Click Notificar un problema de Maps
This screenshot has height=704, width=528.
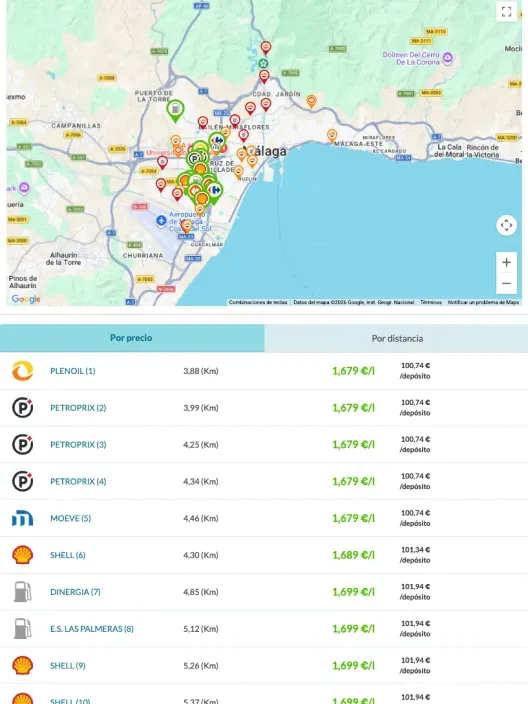[483, 302]
